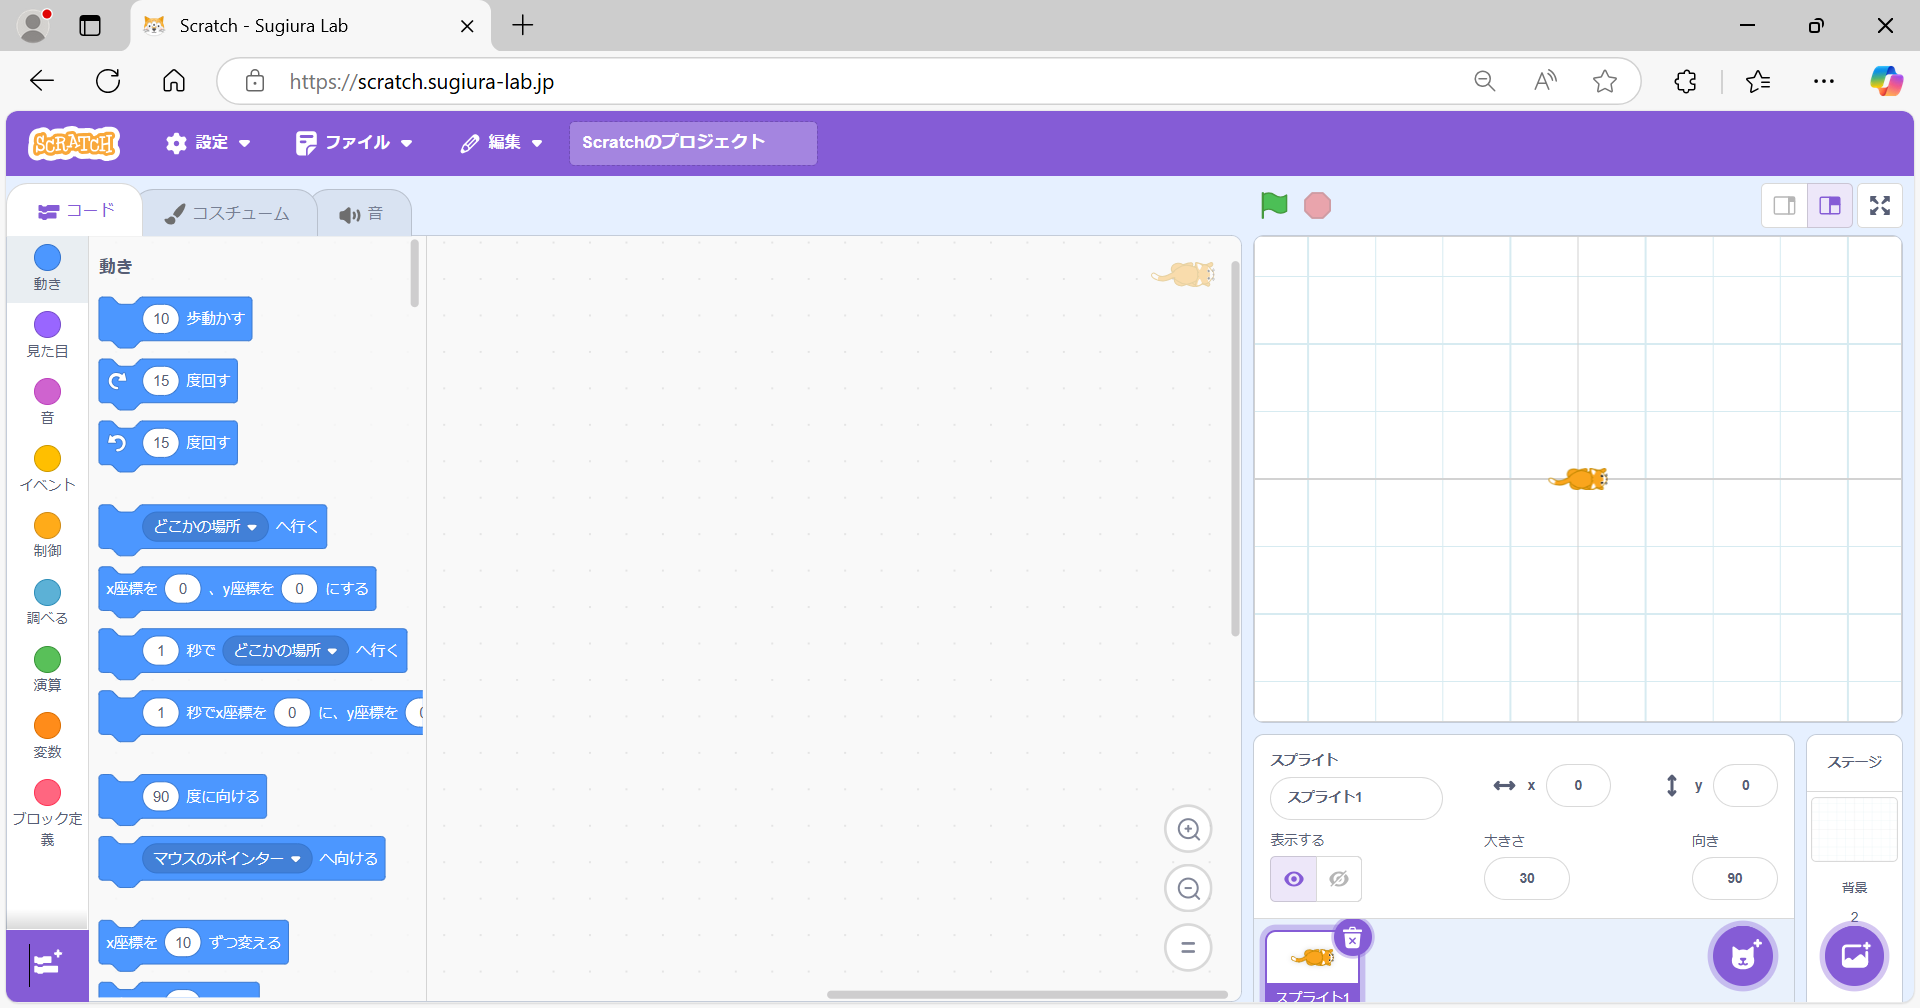Click the Scratch logo
Screen dimensions: 1920x1008
point(74,144)
